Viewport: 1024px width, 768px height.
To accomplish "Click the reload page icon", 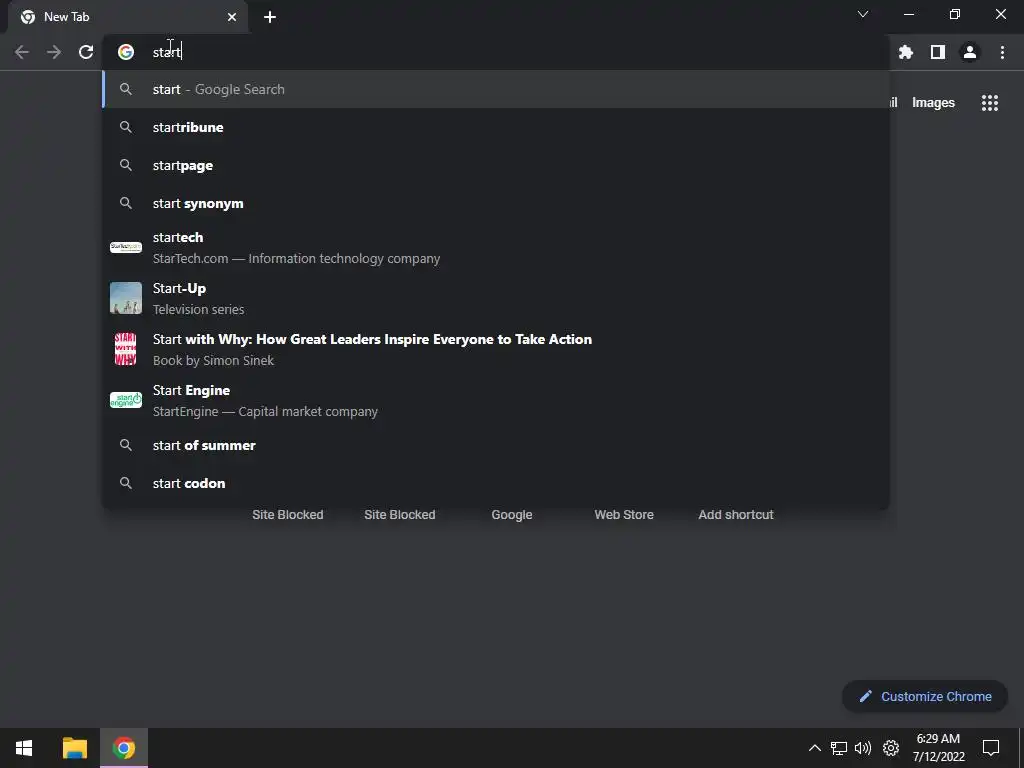I will point(86,52).
